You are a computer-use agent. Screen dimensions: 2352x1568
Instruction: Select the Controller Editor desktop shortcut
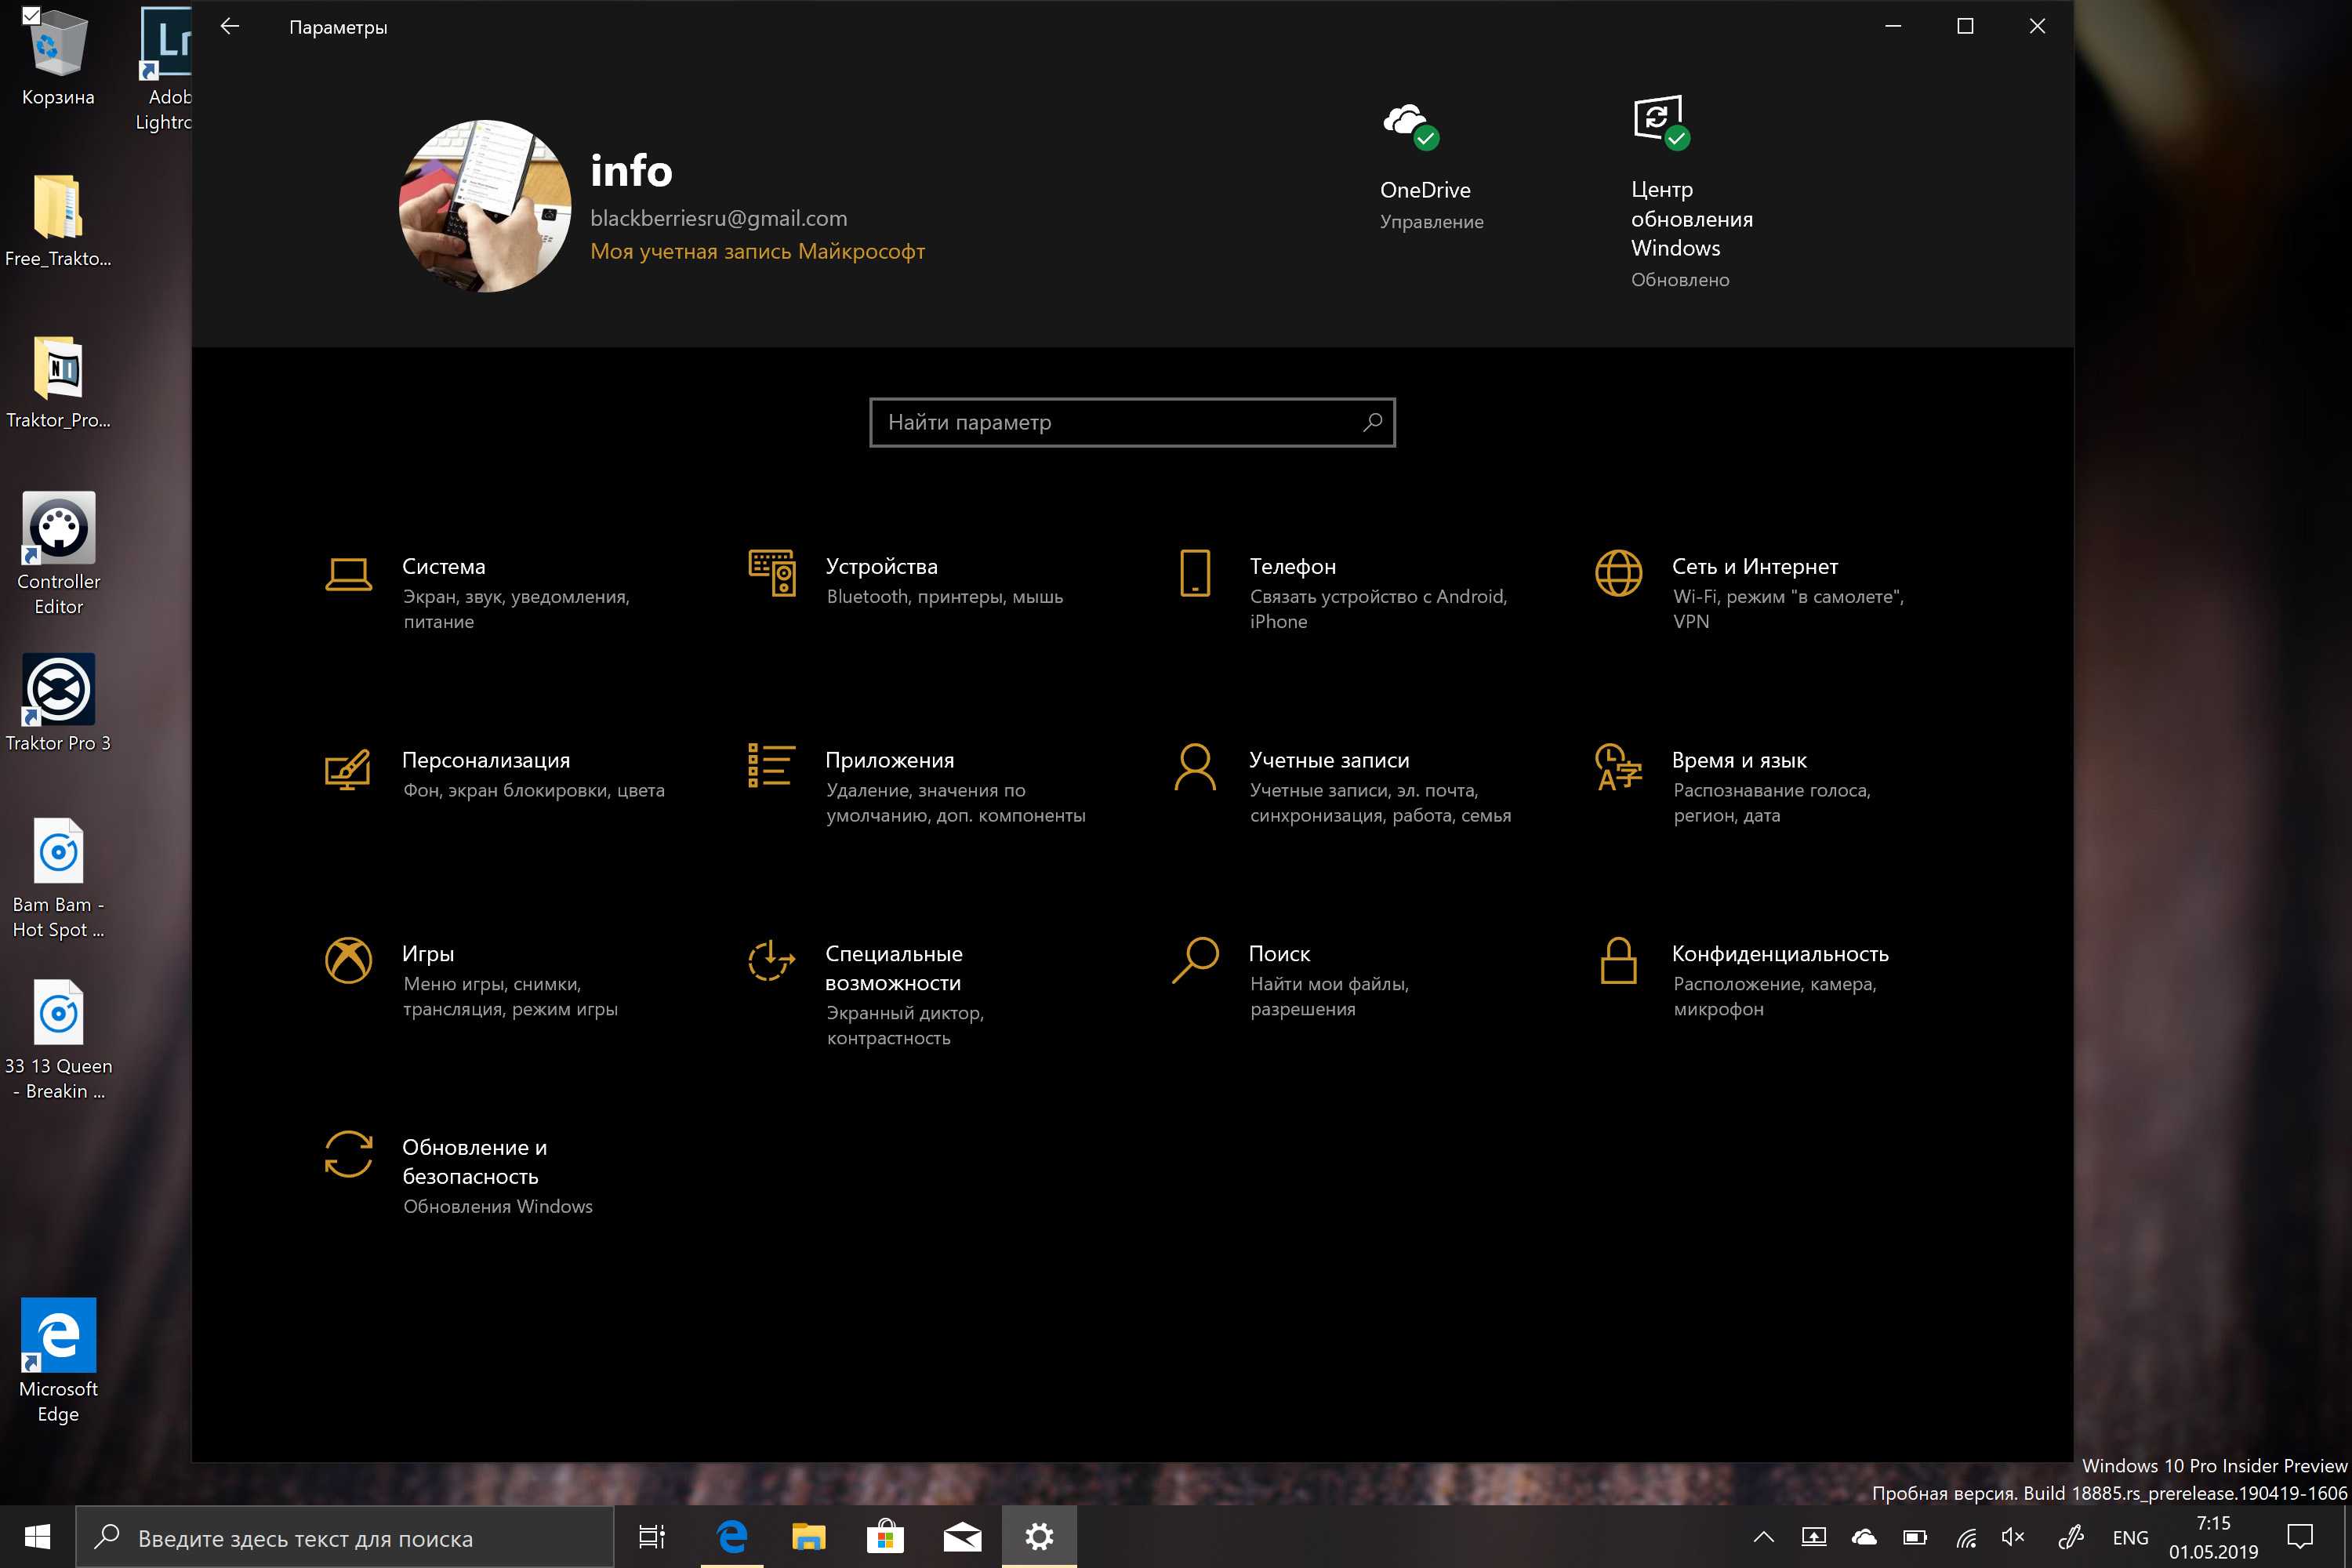tap(58, 553)
